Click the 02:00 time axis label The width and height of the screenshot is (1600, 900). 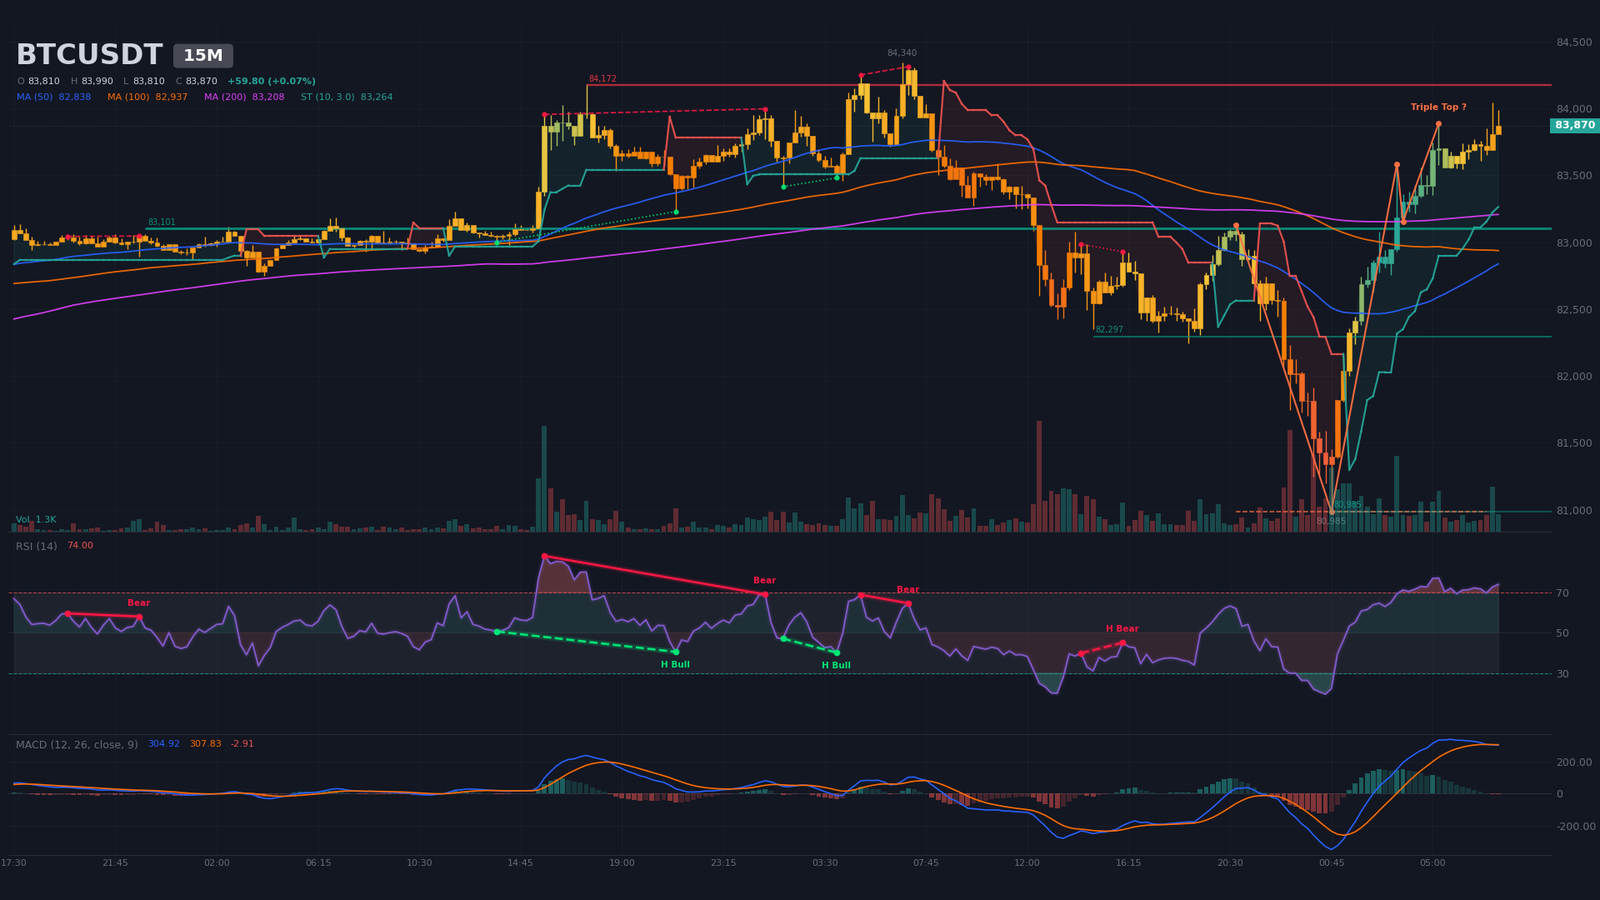click(x=217, y=863)
